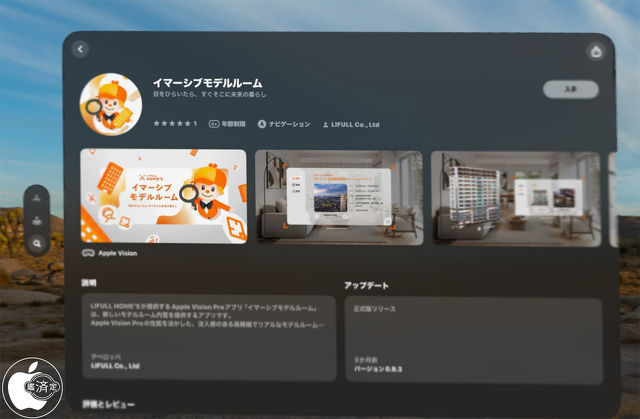
Task: View the third screenshot with building model
Action: tap(515, 197)
